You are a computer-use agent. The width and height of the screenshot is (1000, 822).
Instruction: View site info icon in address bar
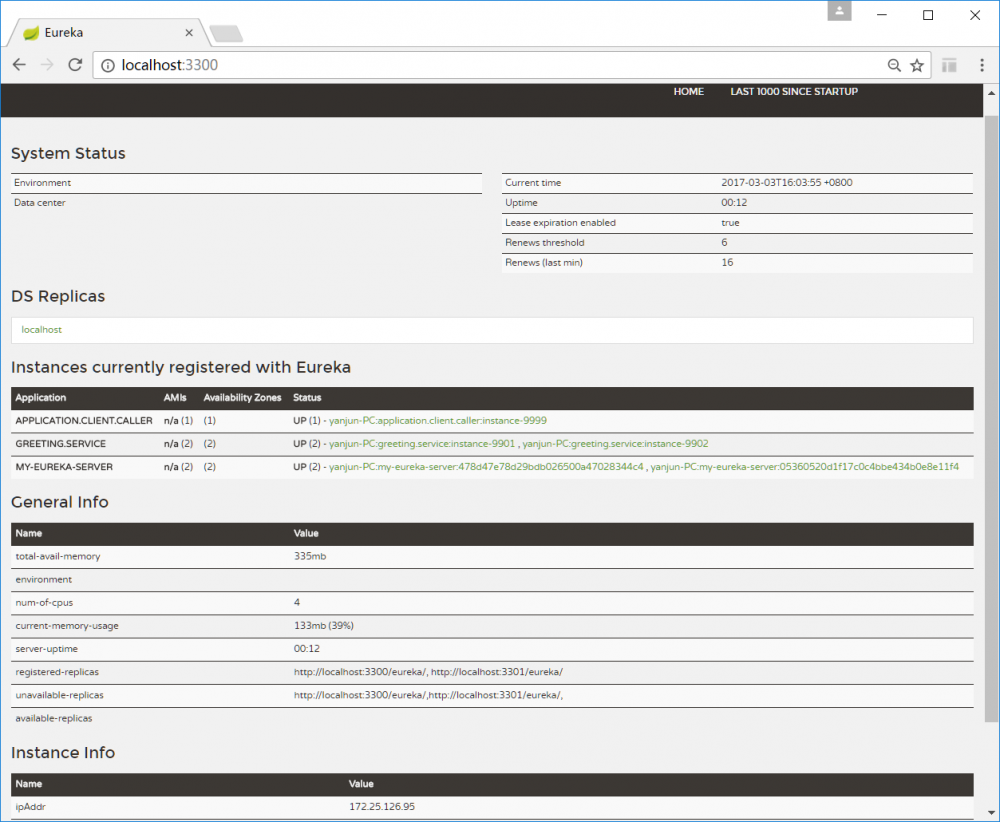point(108,65)
